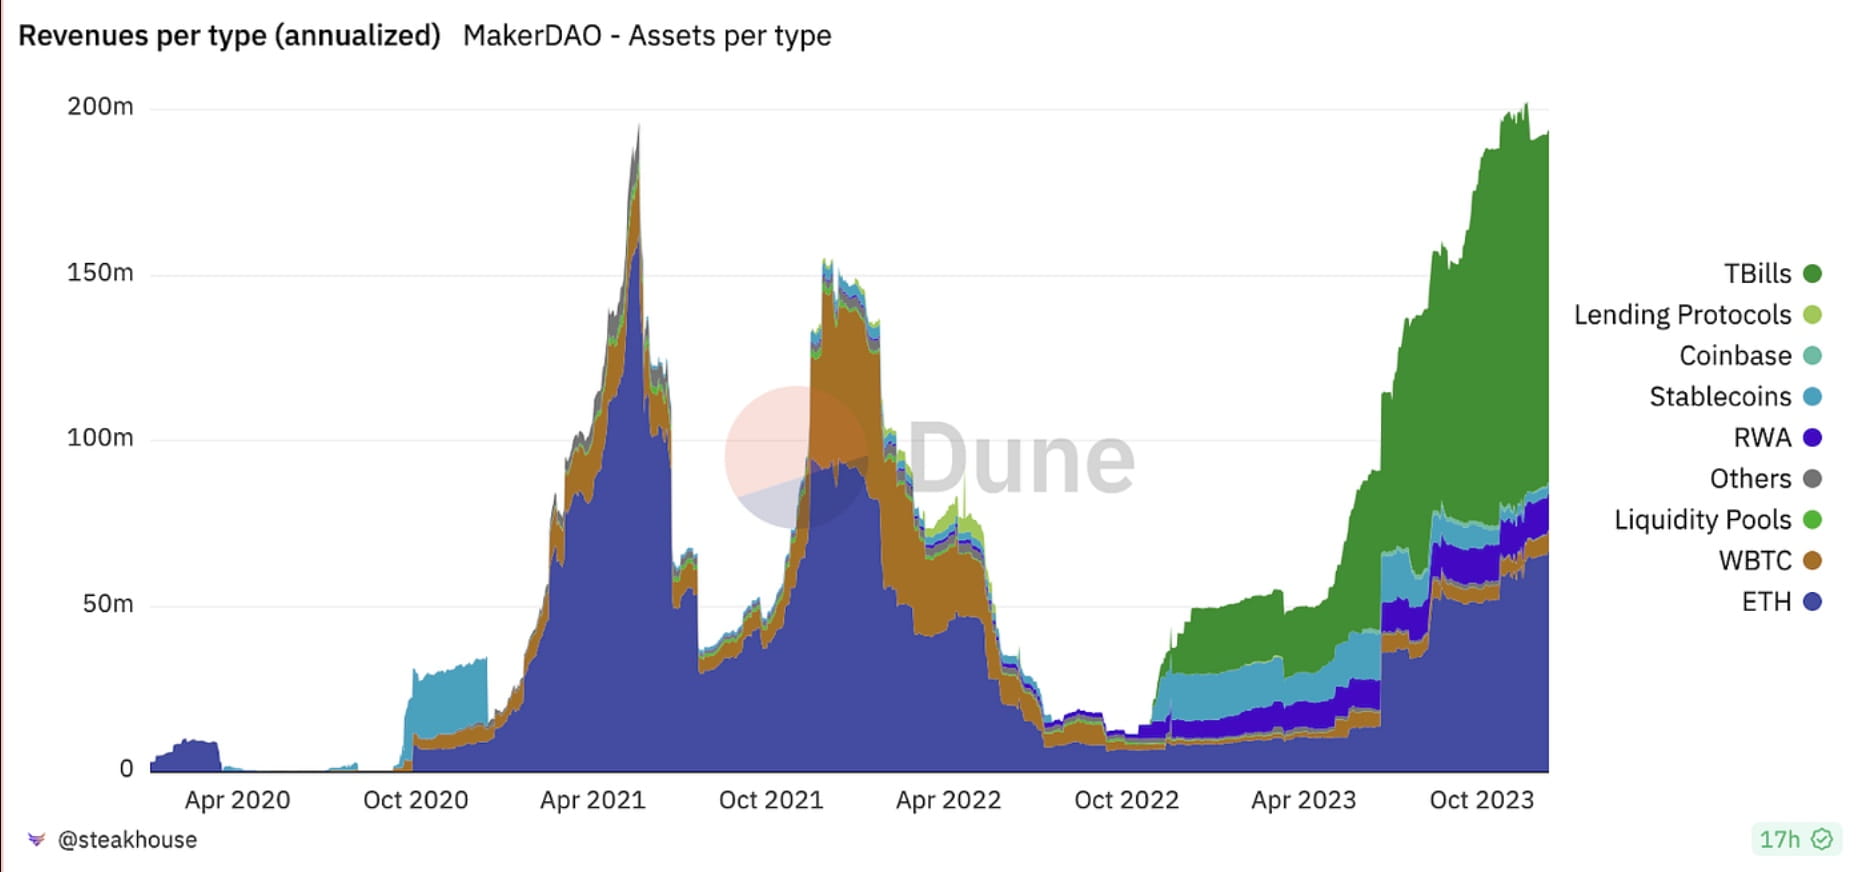This screenshot has height=872, width=1856.
Task: Click the Oct 2023 axis label
Action: (x=1481, y=800)
